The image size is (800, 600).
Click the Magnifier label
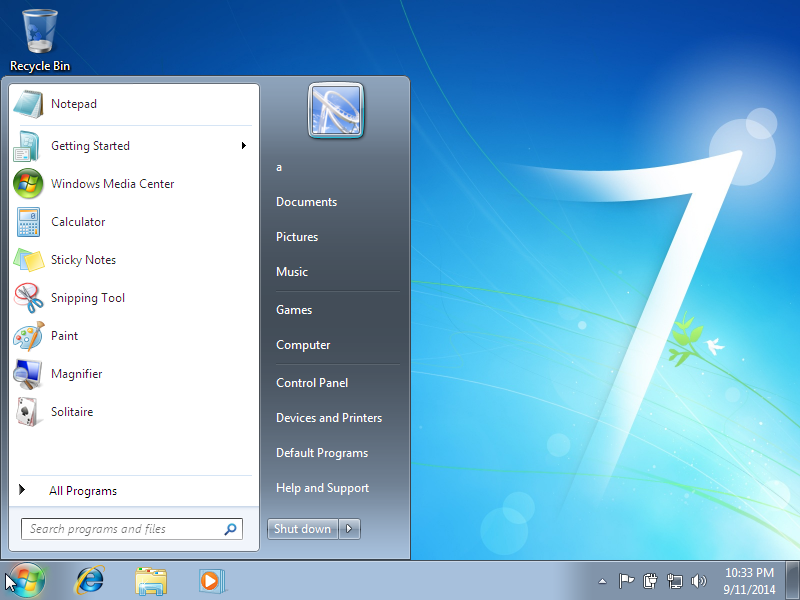point(77,374)
